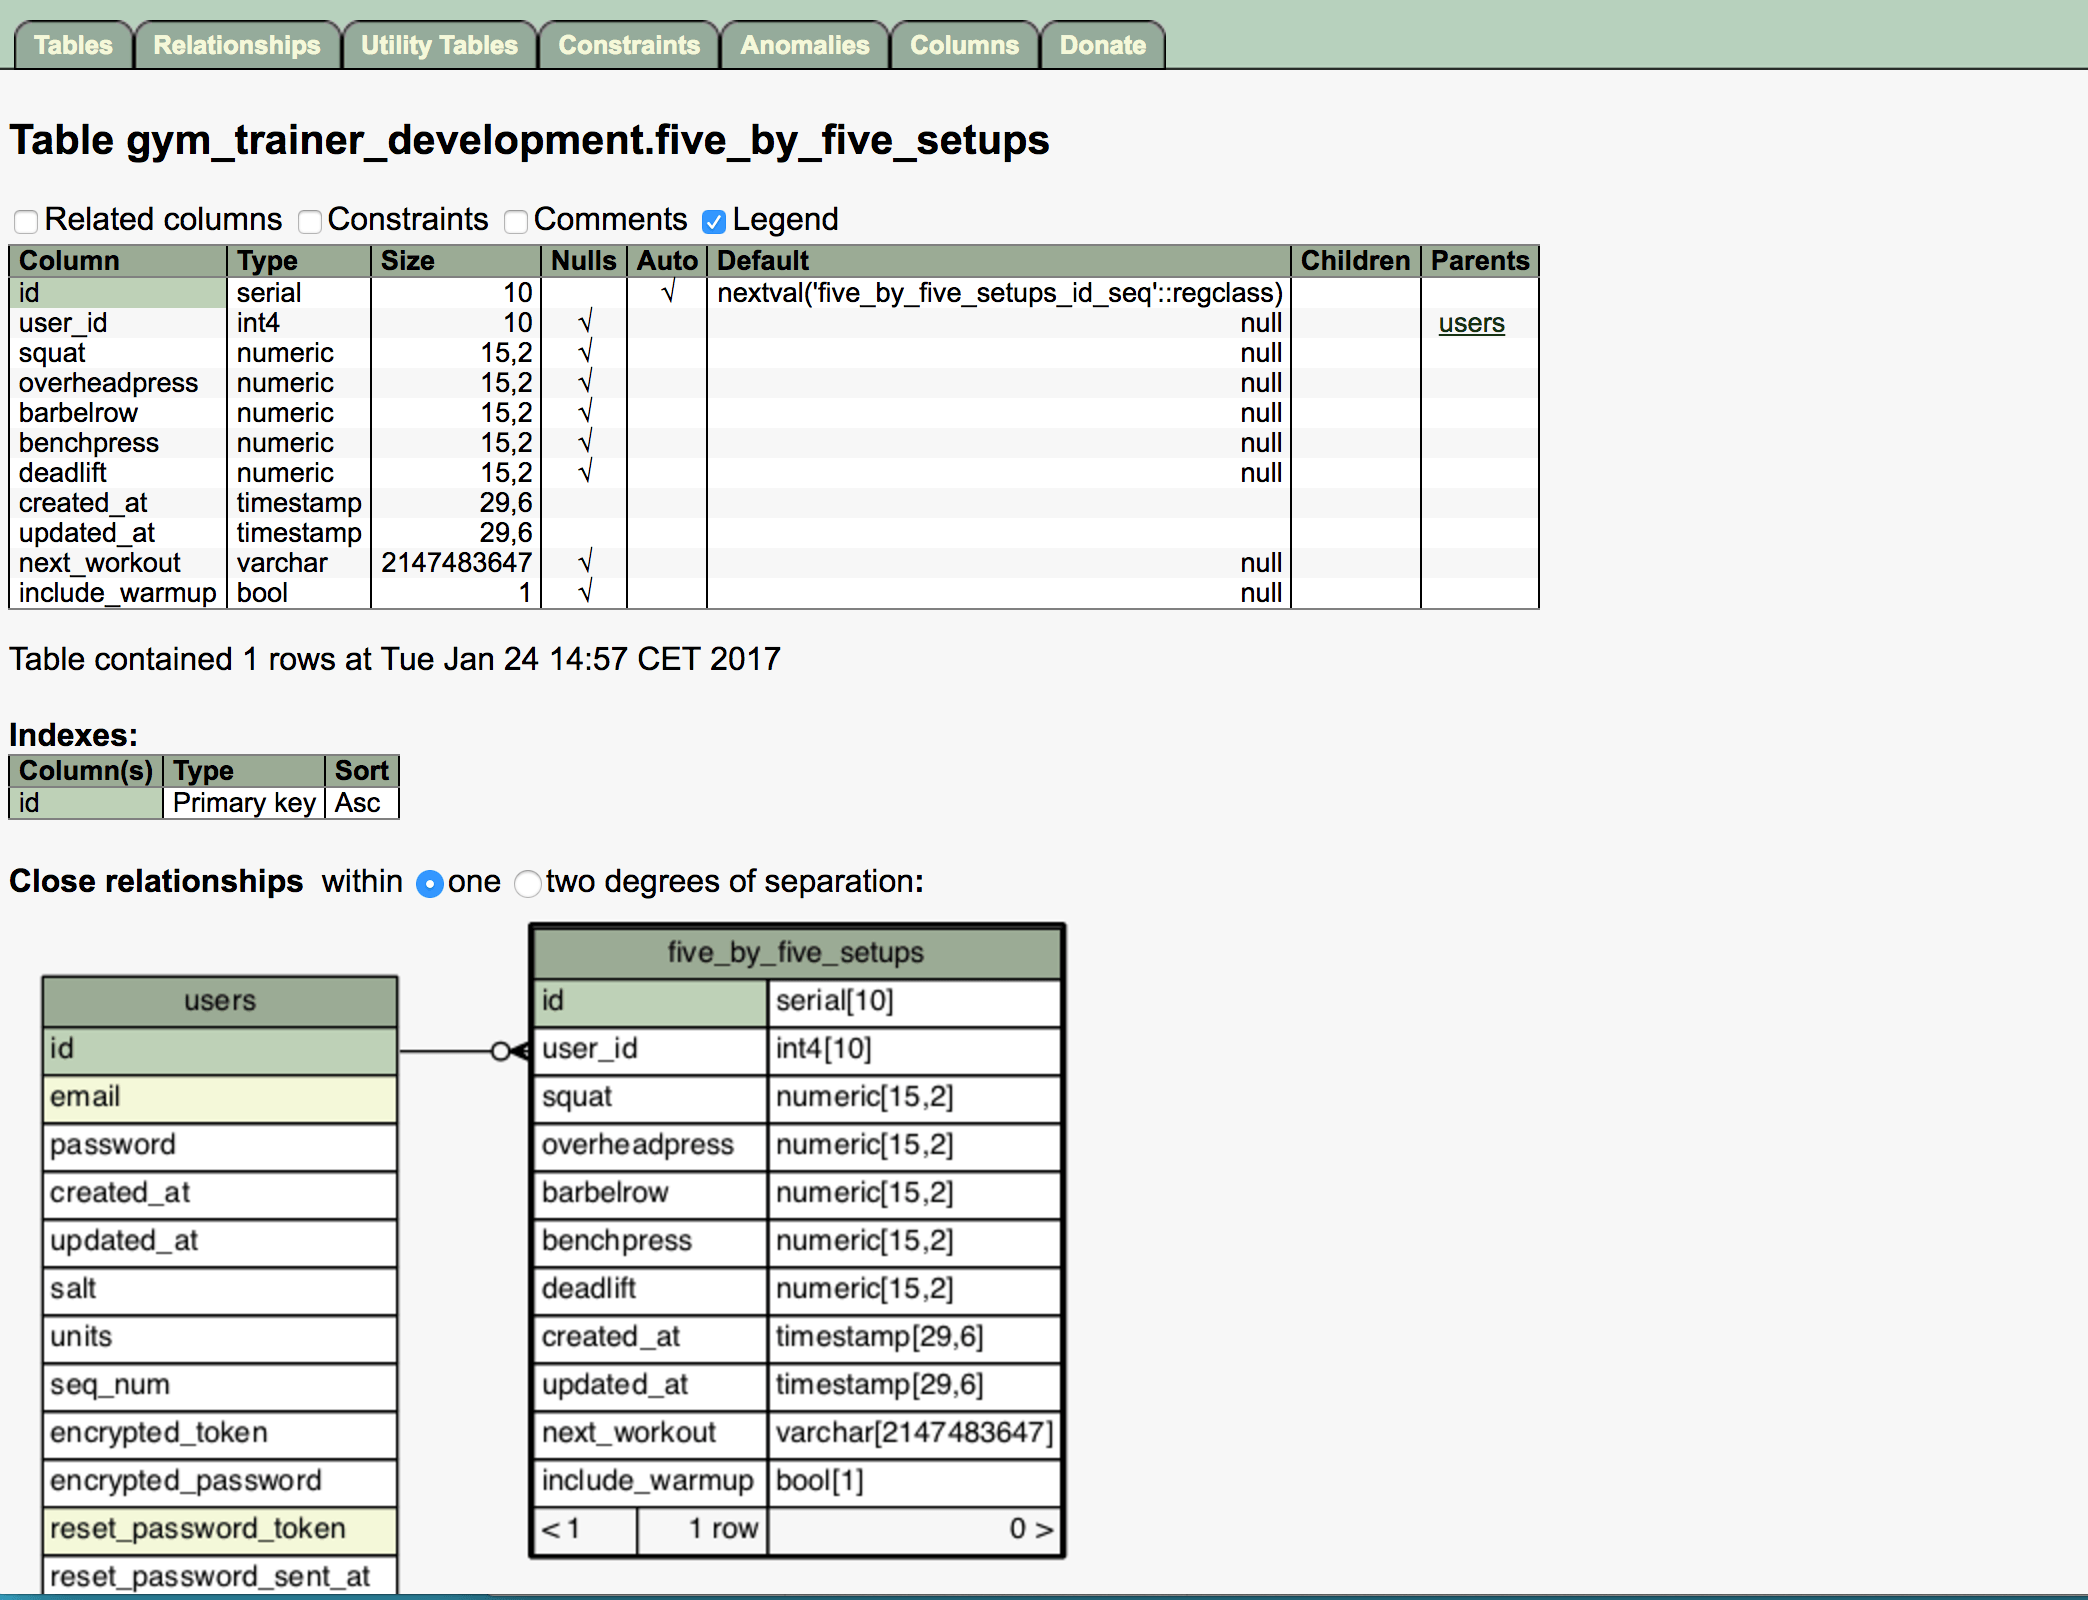
Task: Open the Anomalies tab
Action: coord(805,45)
